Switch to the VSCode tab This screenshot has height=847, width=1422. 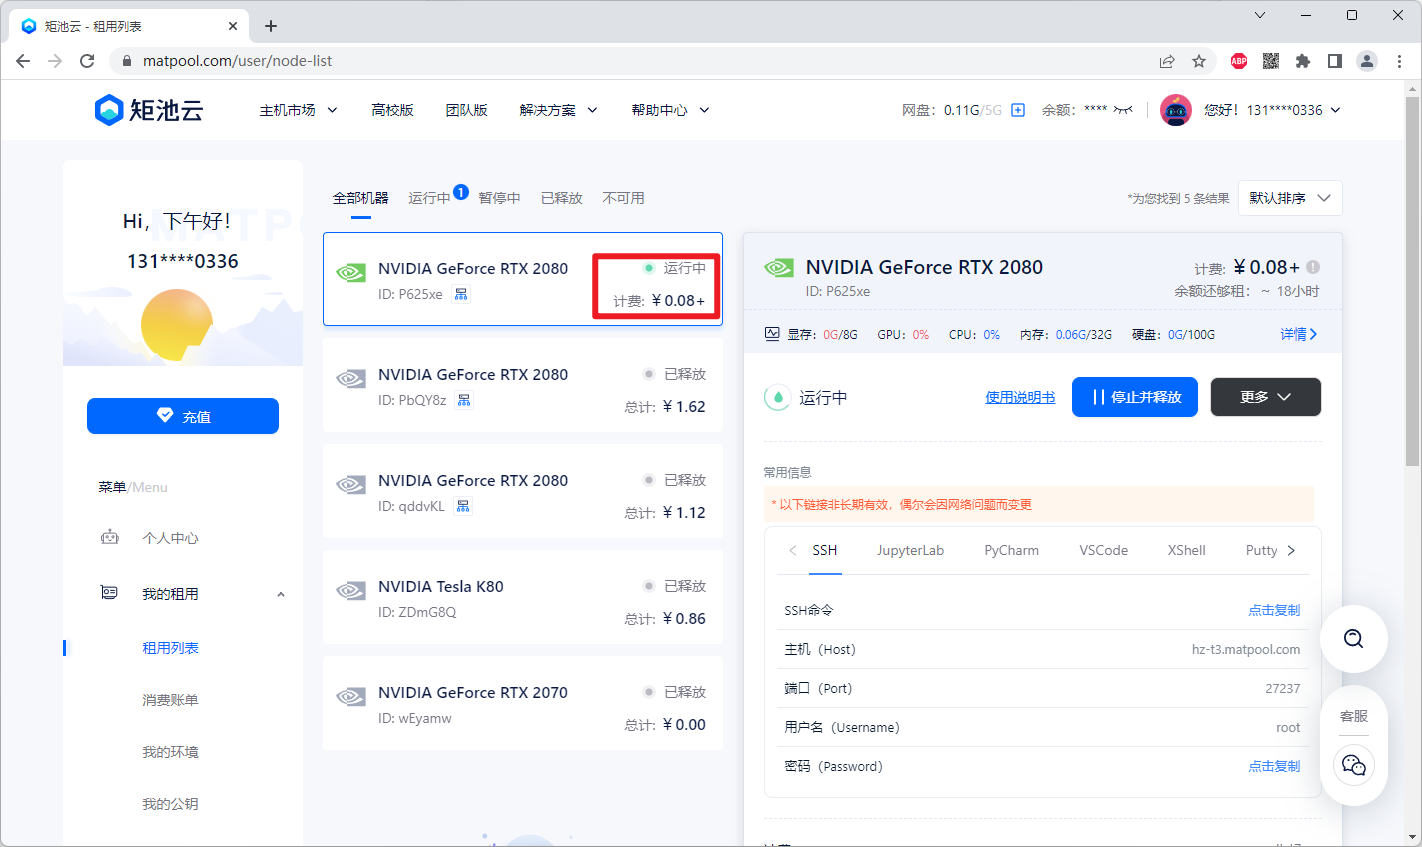[x=1103, y=550]
